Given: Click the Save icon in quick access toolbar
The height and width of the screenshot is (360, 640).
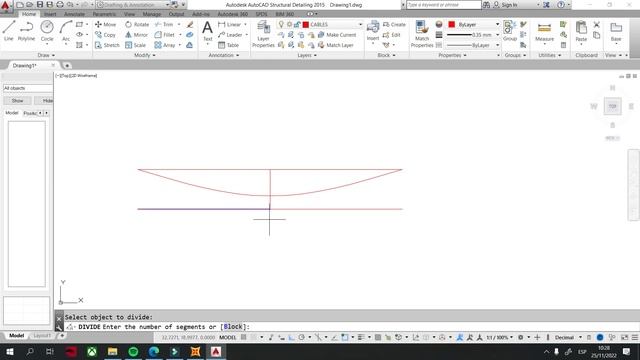Looking at the screenshot, I should [x=40, y=5].
